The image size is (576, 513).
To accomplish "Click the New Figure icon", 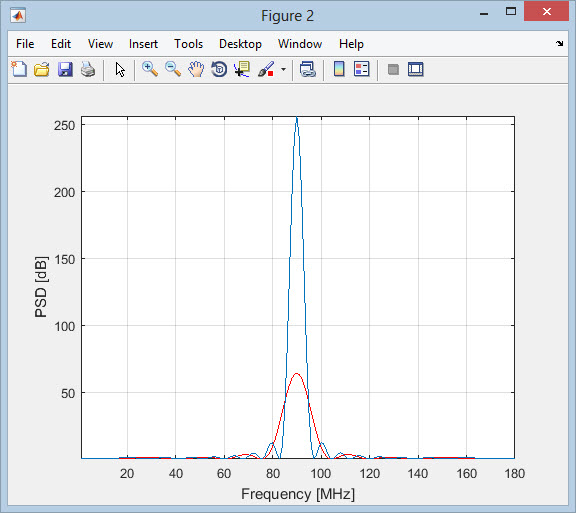I will tap(19, 69).
